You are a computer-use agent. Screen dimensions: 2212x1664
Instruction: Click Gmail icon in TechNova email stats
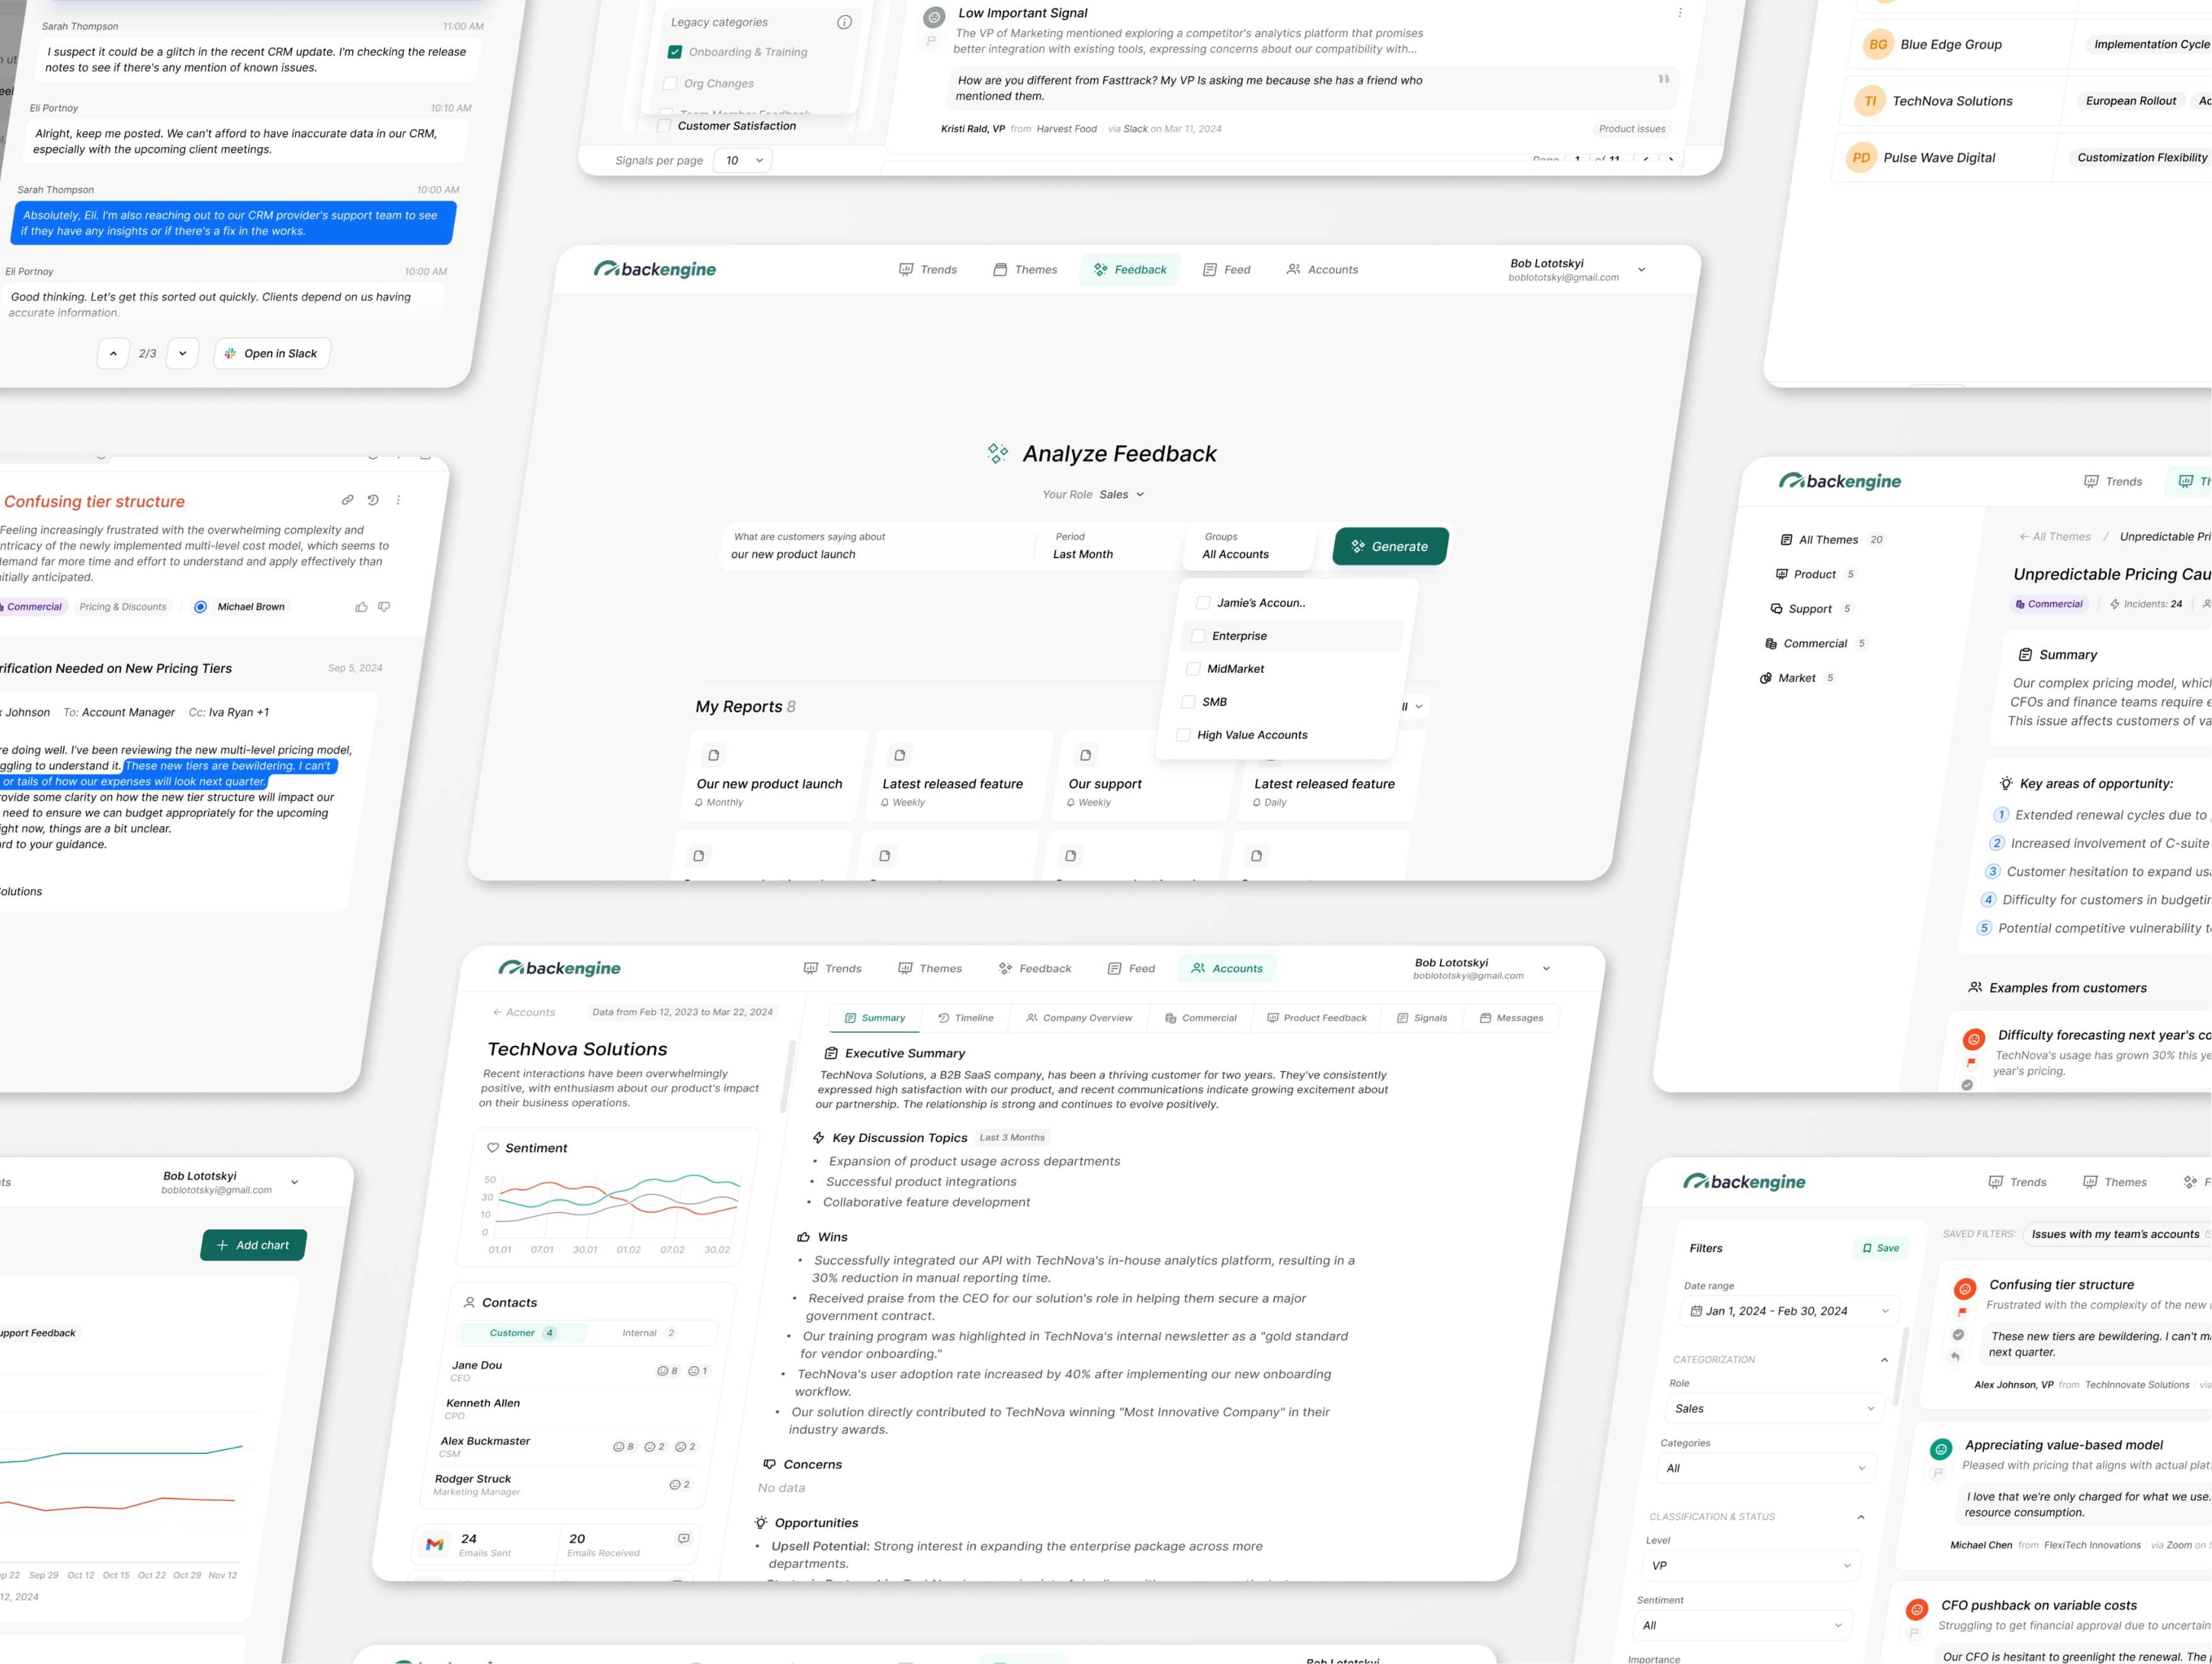pos(434,1544)
